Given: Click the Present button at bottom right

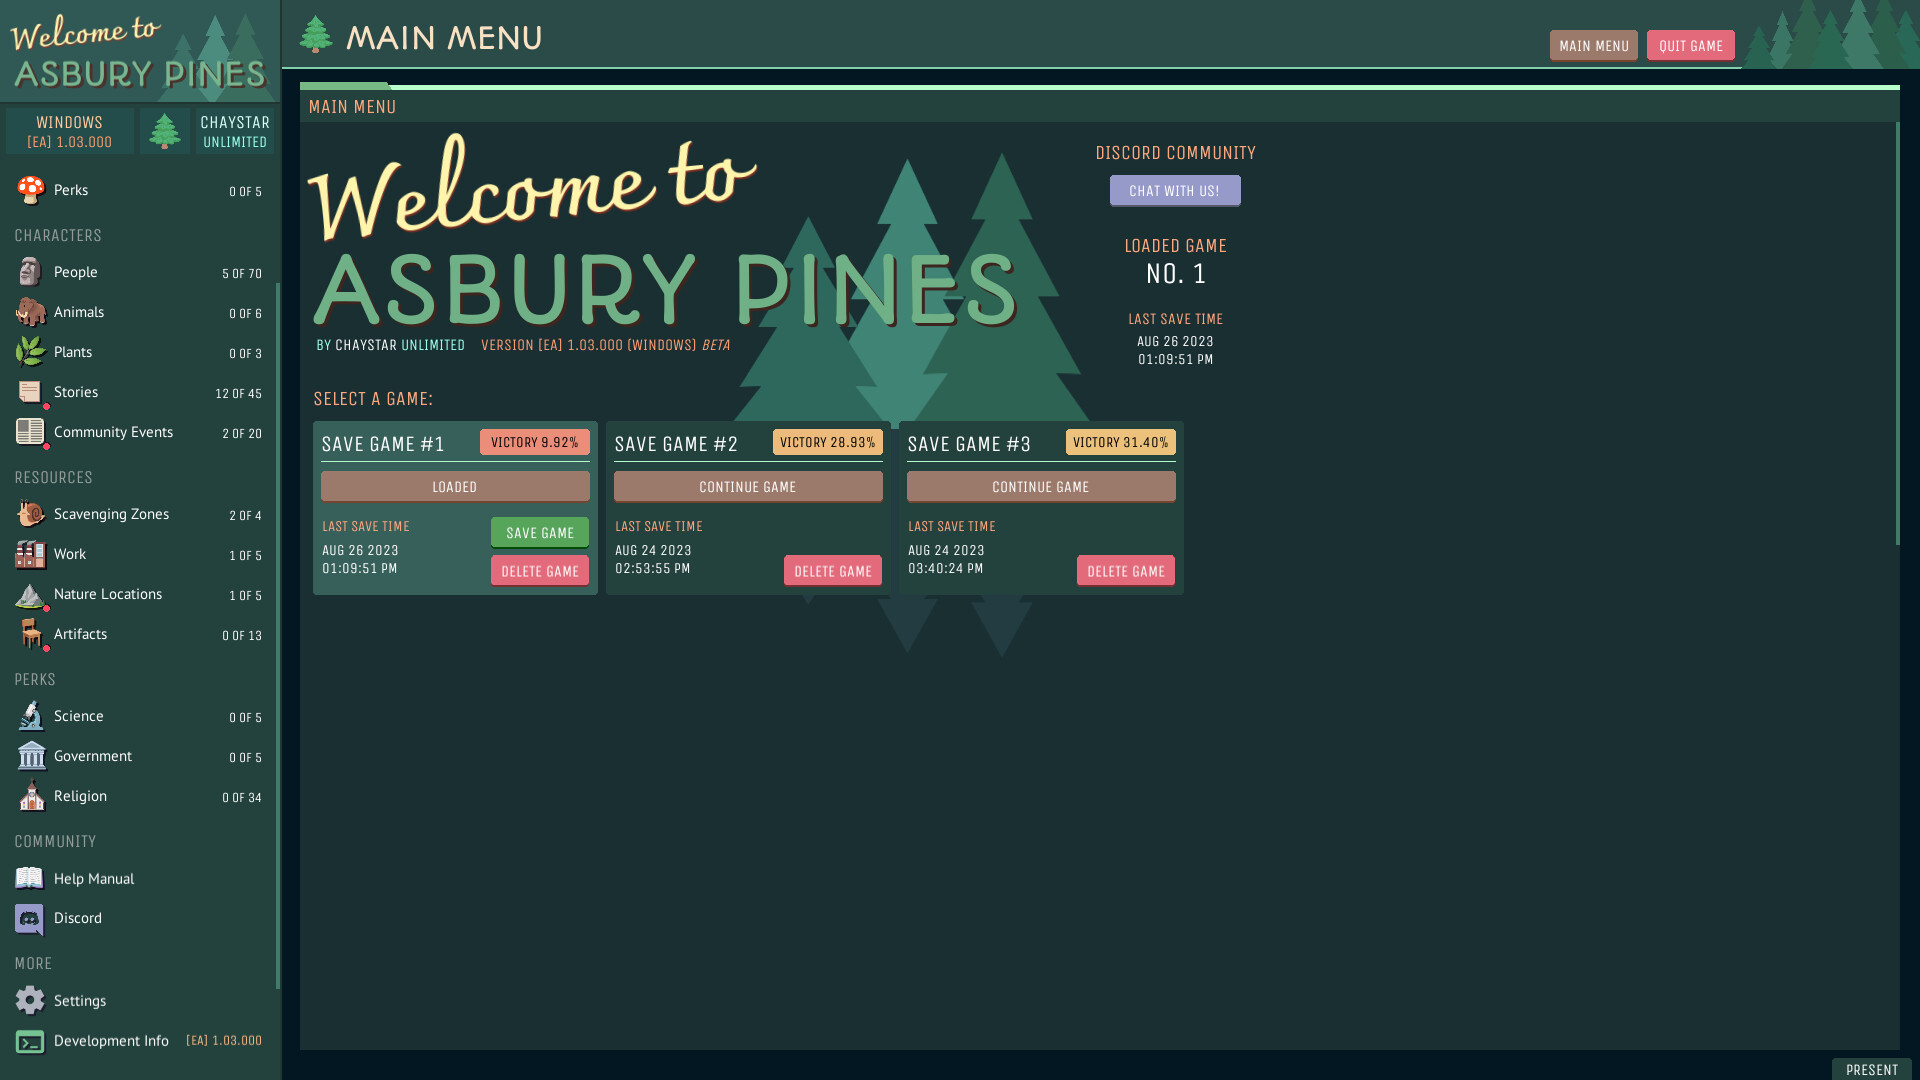Looking at the screenshot, I should [x=1871, y=1069].
